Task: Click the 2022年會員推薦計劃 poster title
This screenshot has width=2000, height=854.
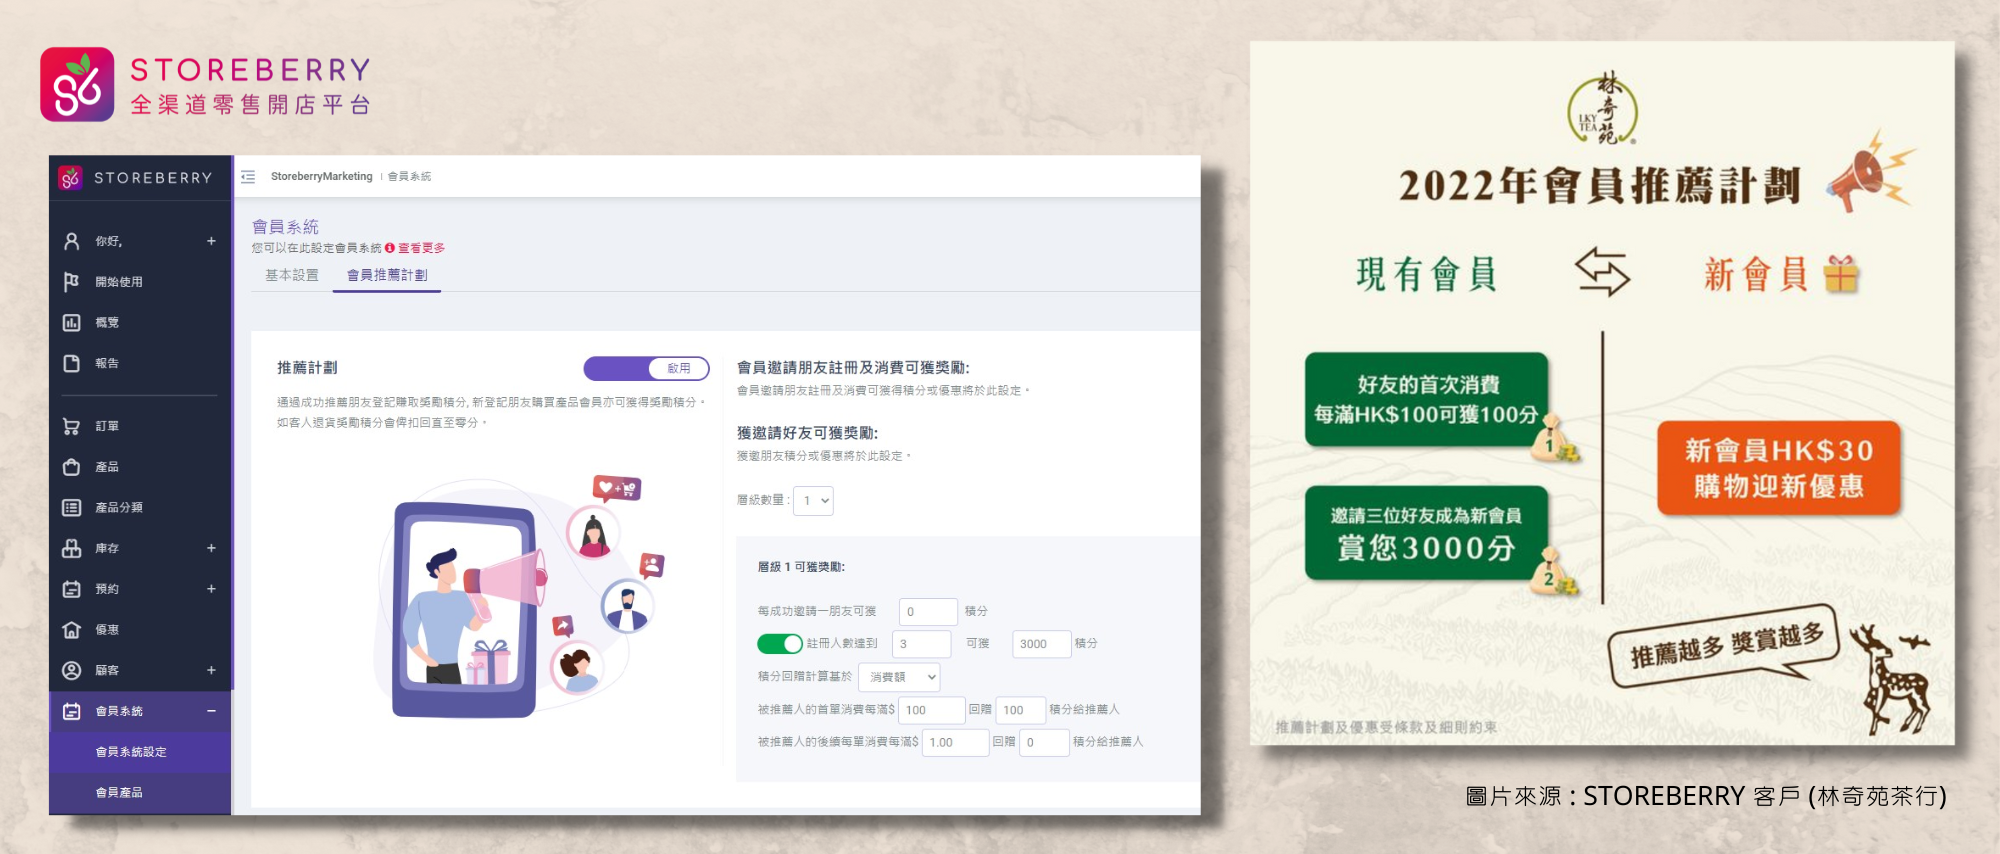Action: coord(1599,186)
